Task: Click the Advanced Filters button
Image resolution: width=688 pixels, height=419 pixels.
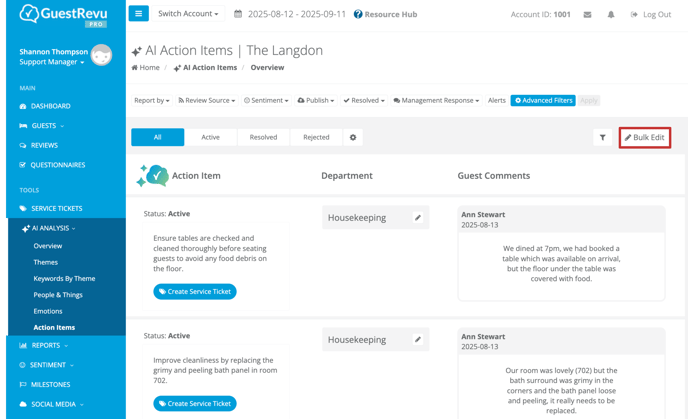Action: click(x=543, y=100)
